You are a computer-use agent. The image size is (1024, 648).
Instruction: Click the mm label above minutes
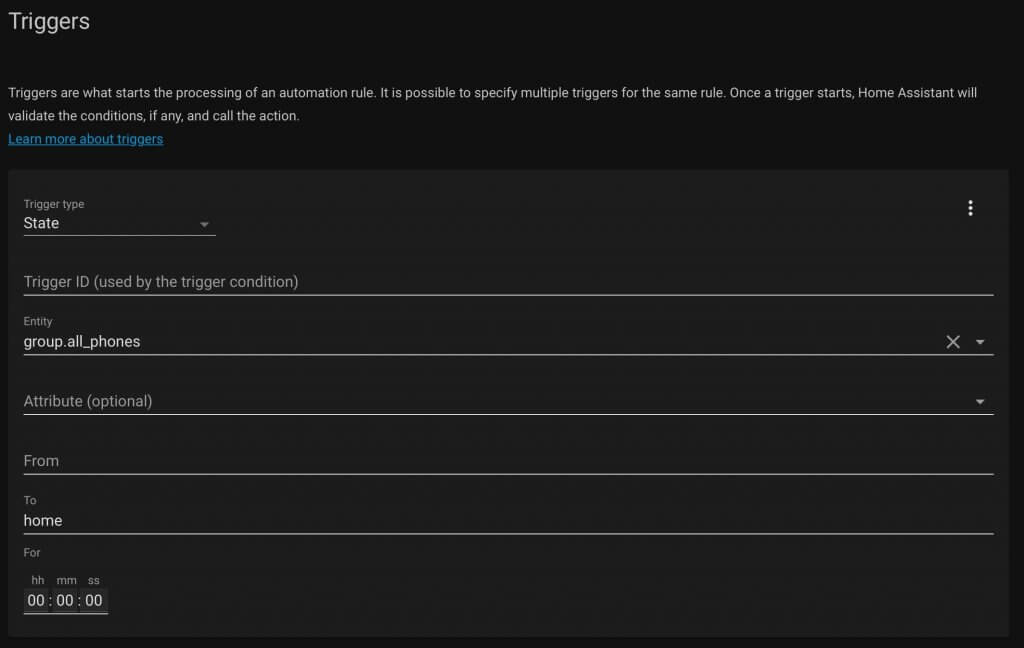tap(66, 580)
